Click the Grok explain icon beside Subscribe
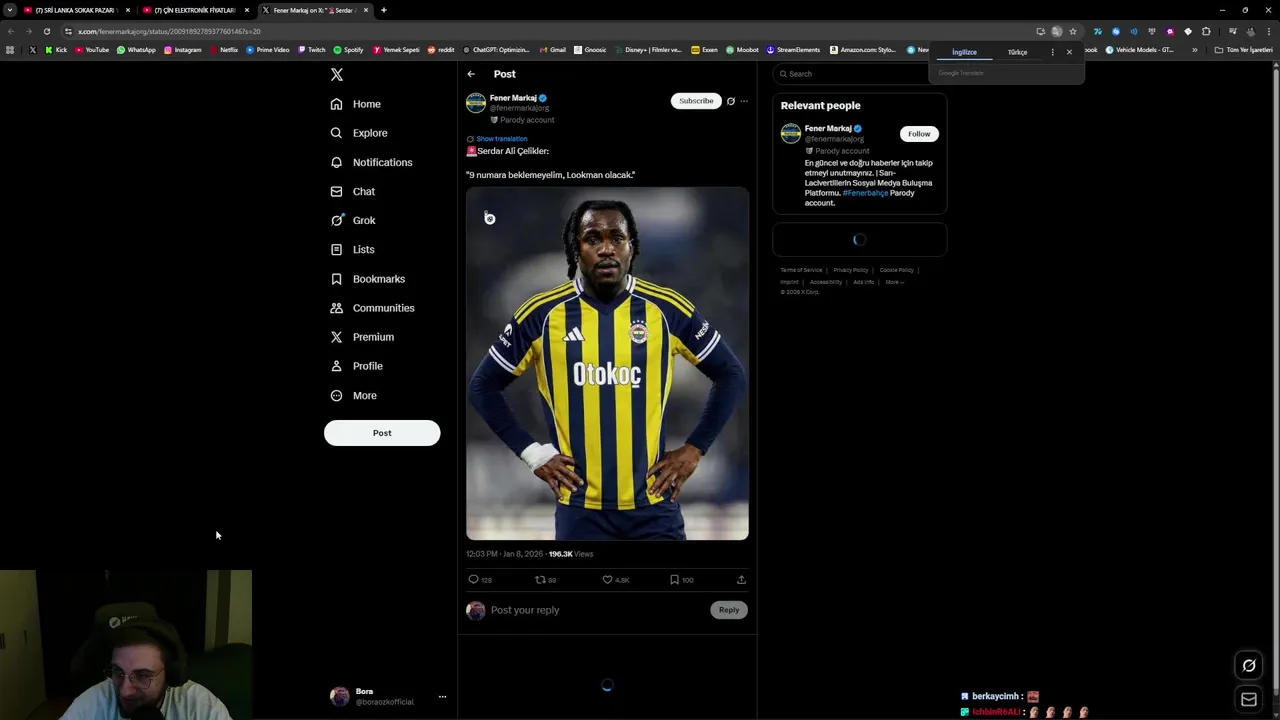This screenshot has height=720, width=1280. pyautogui.click(x=731, y=101)
